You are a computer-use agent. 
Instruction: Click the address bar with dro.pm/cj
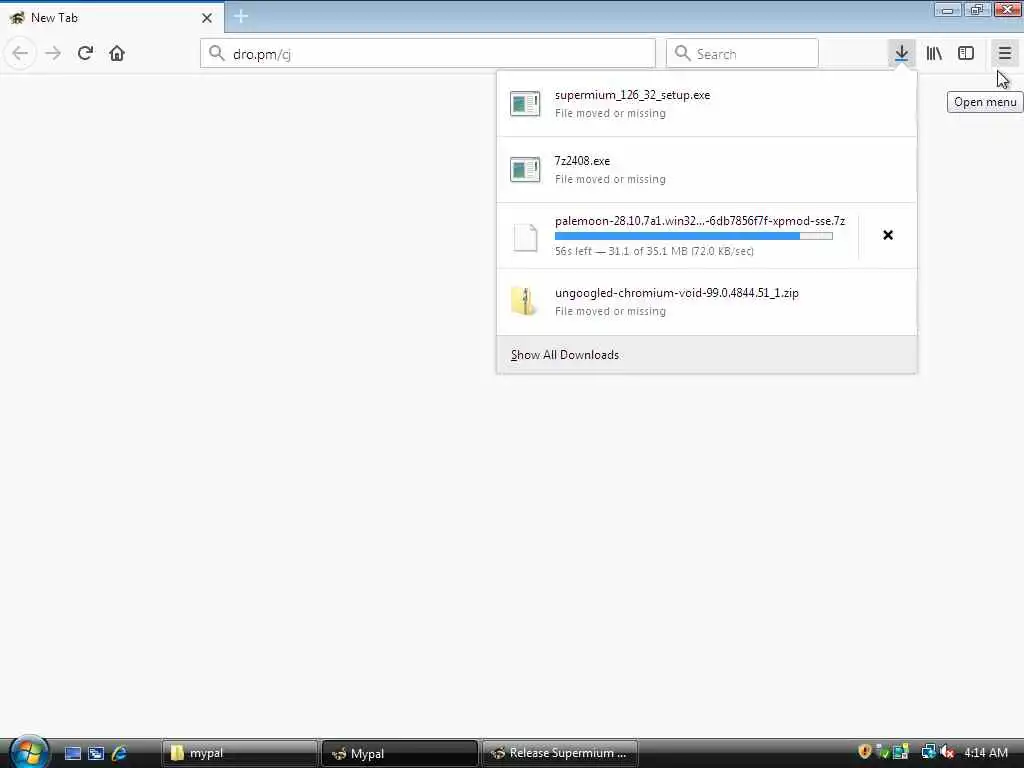tap(428, 54)
